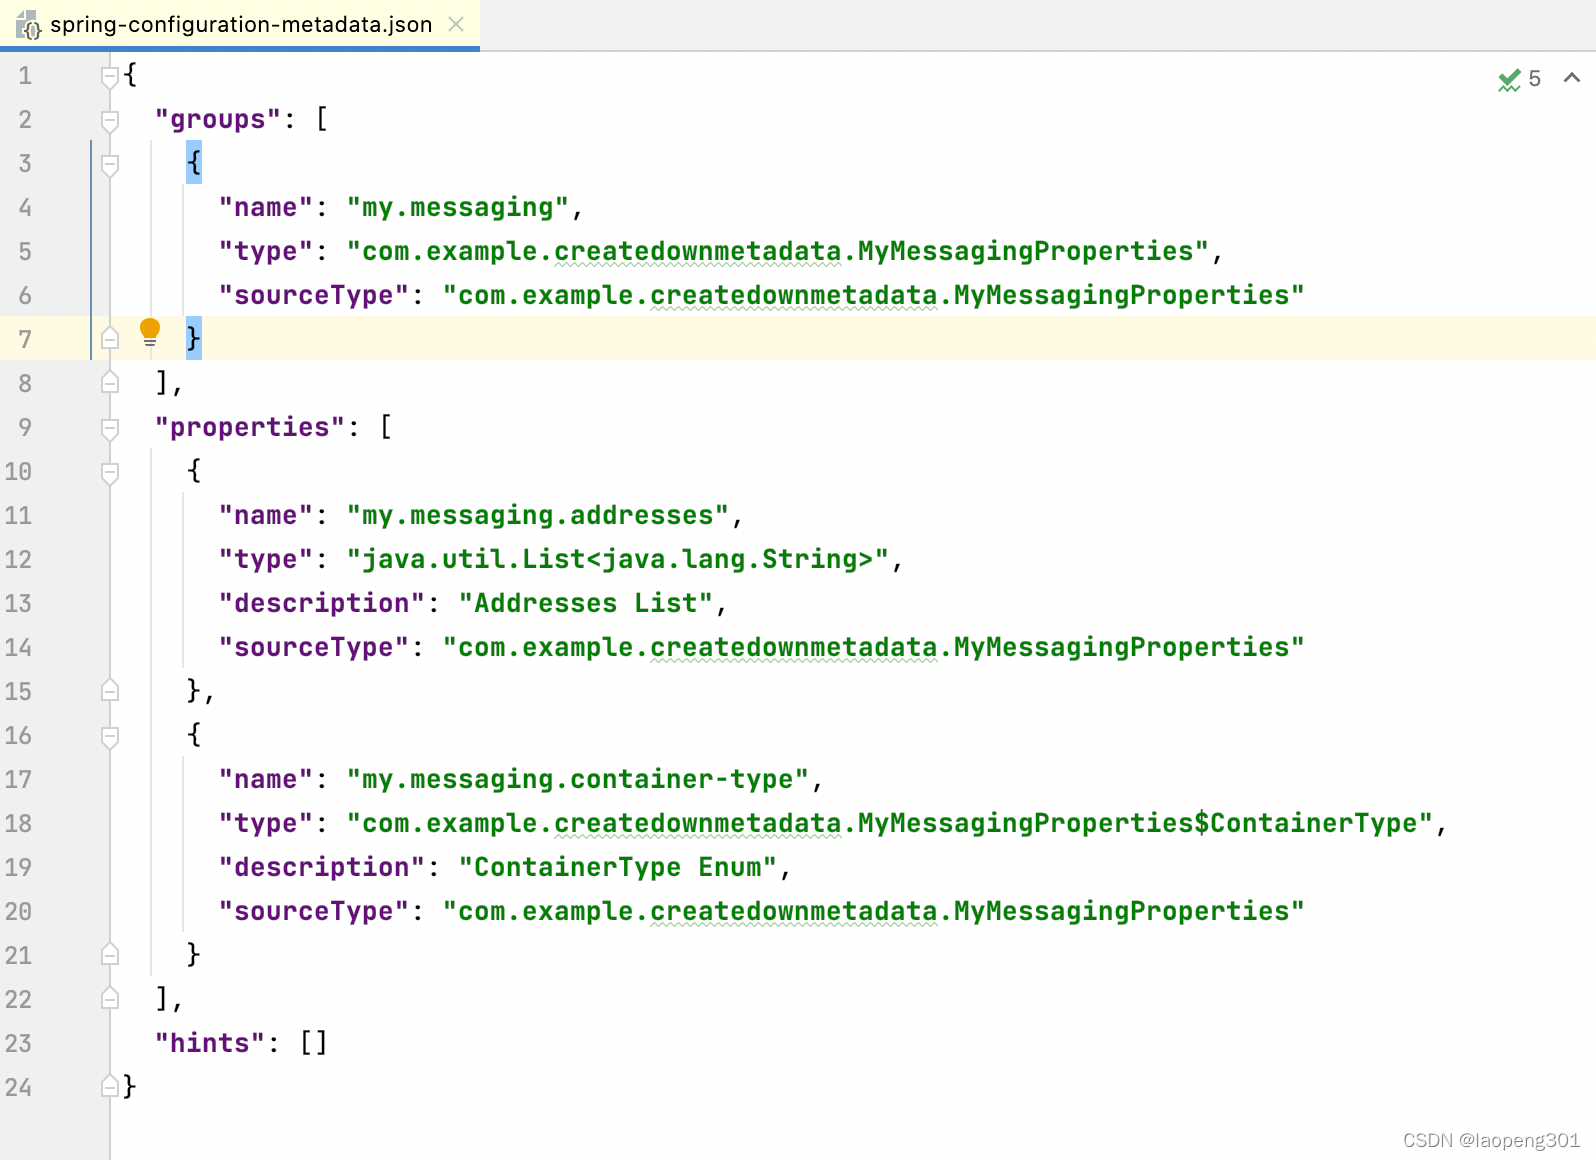Image resolution: width=1596 pixels, height=1160 pixels.
Task: Click the fold end marker on line 15
Action: pos(110,691)
